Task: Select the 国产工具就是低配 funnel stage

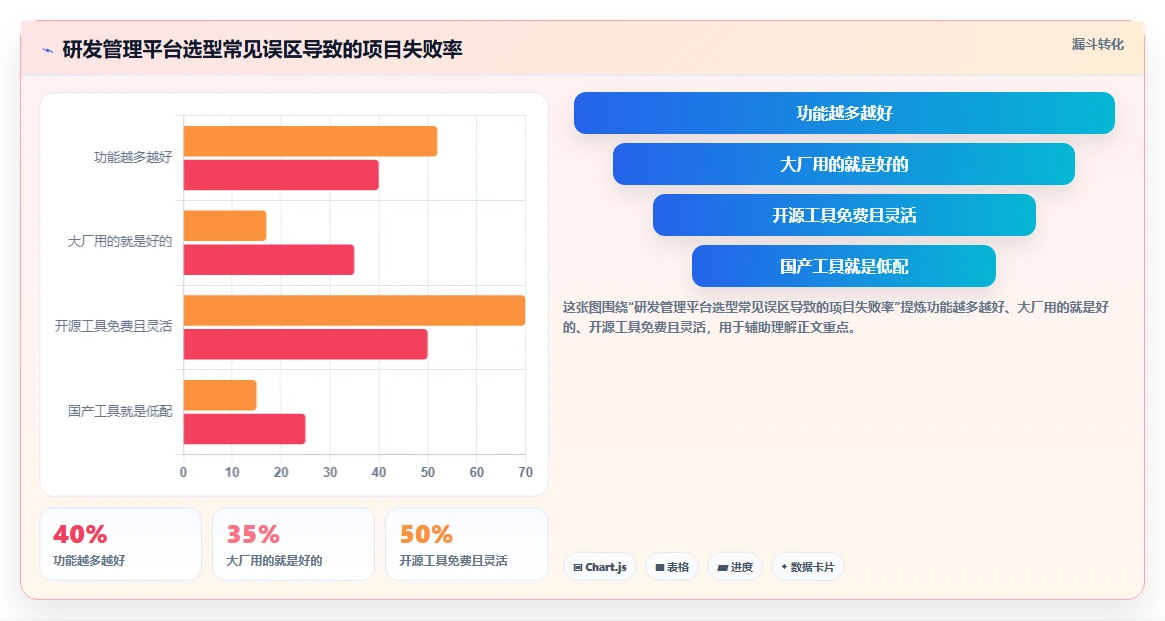Action: (x=844, y=266)
